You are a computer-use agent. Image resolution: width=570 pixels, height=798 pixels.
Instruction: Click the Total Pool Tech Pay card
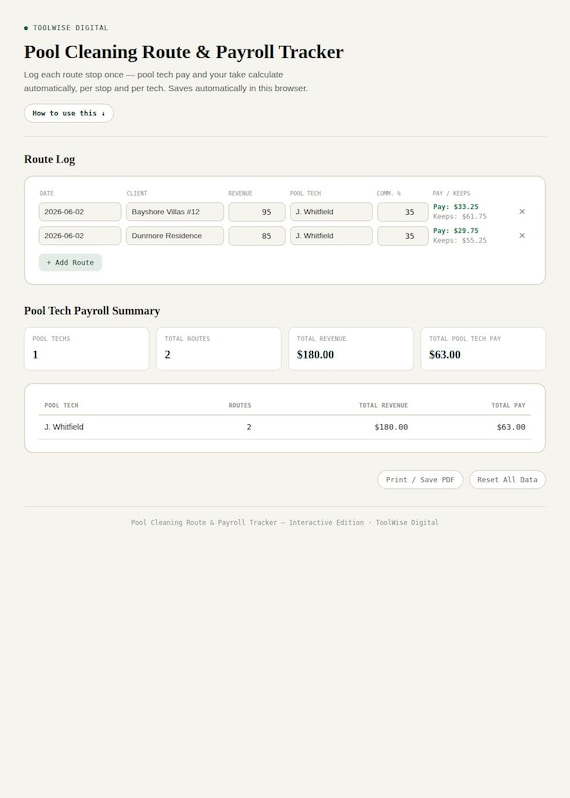483,349
